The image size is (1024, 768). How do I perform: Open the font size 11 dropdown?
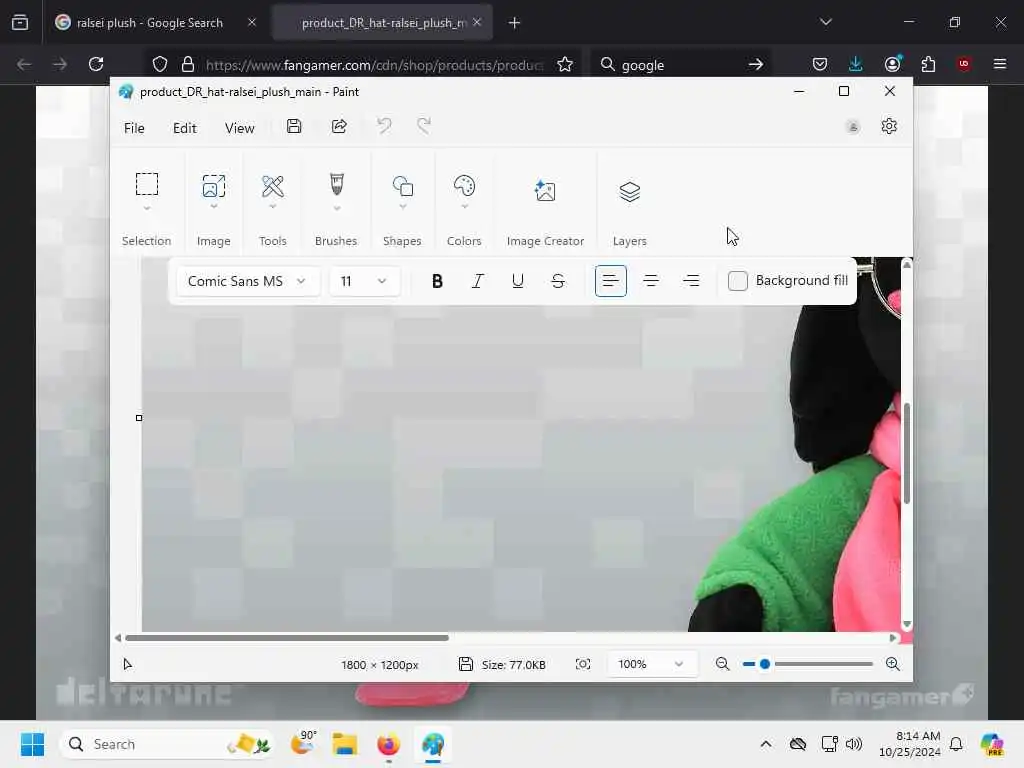364,281
